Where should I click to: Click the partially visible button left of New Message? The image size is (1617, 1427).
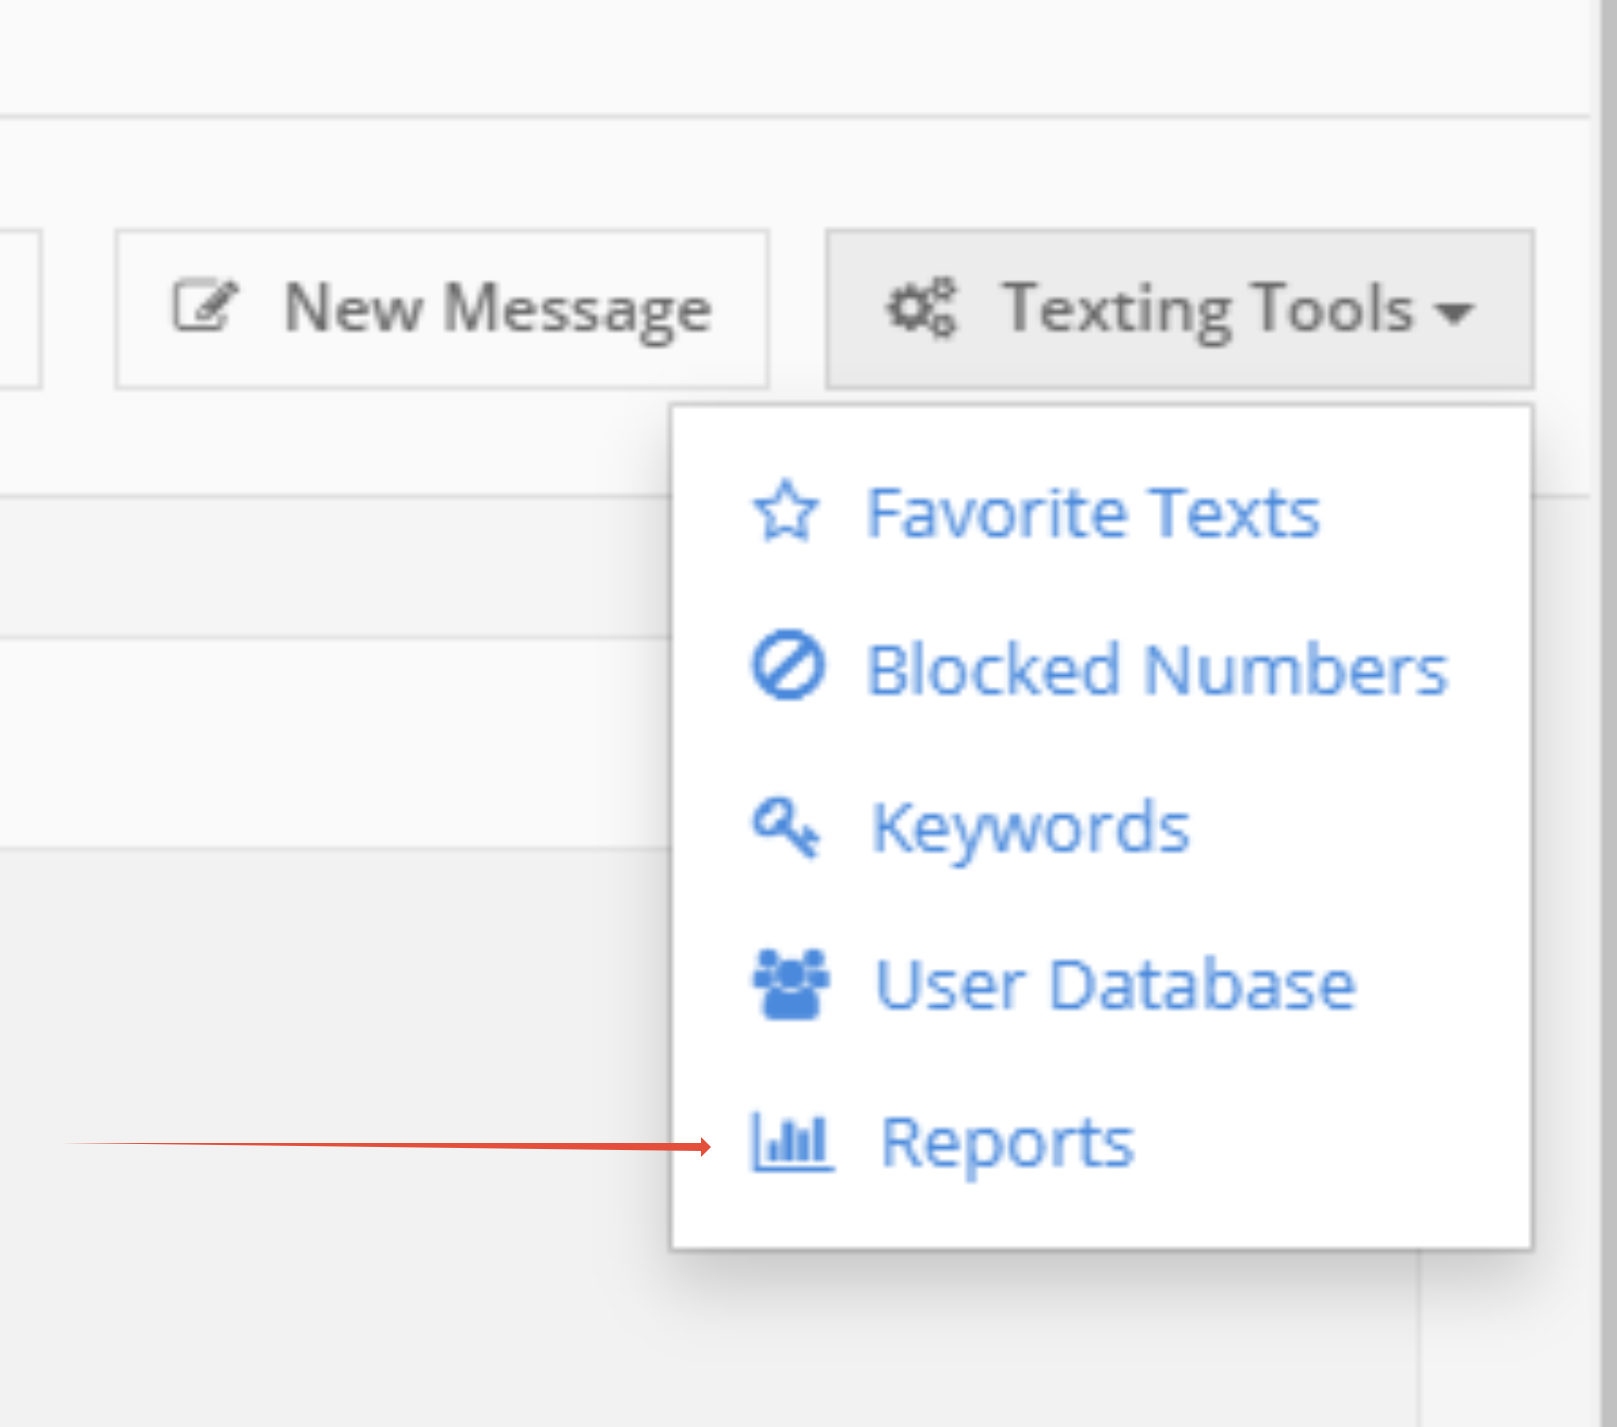pyautogui.click(x=18, y=308)
